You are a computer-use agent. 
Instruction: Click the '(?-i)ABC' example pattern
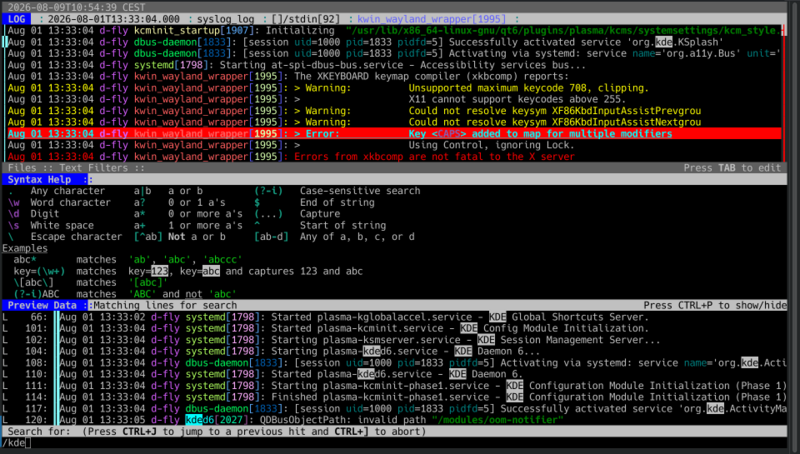pos(36,294)
